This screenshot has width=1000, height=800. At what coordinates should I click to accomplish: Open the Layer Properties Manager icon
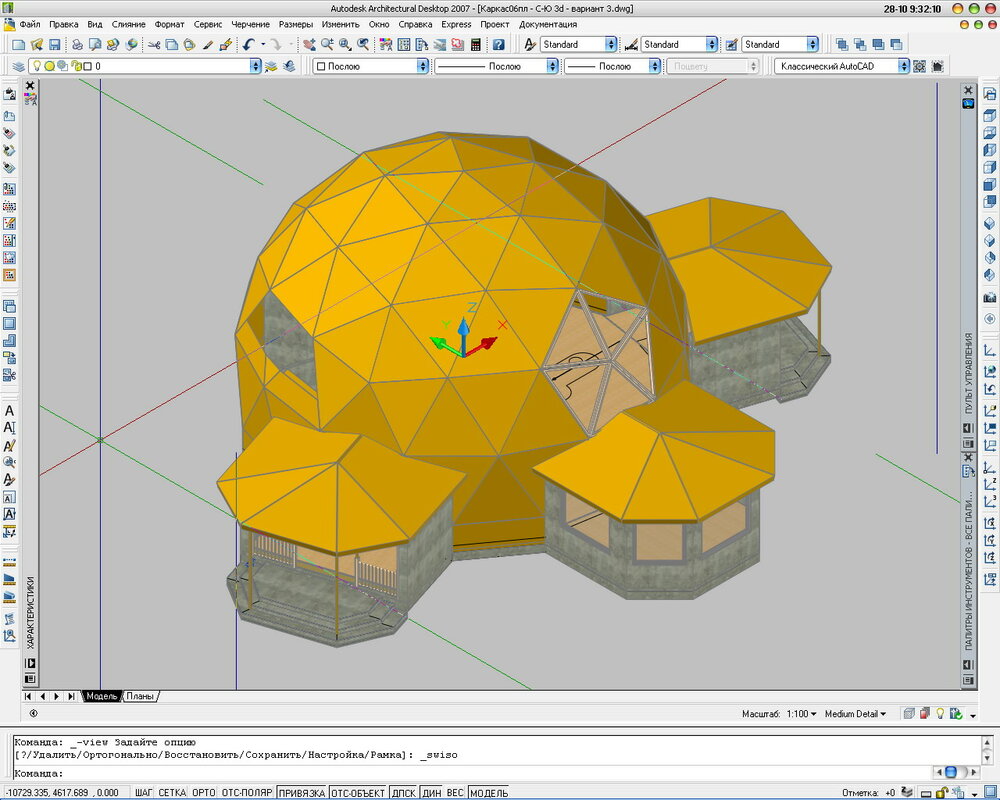[x=18, y=66]
